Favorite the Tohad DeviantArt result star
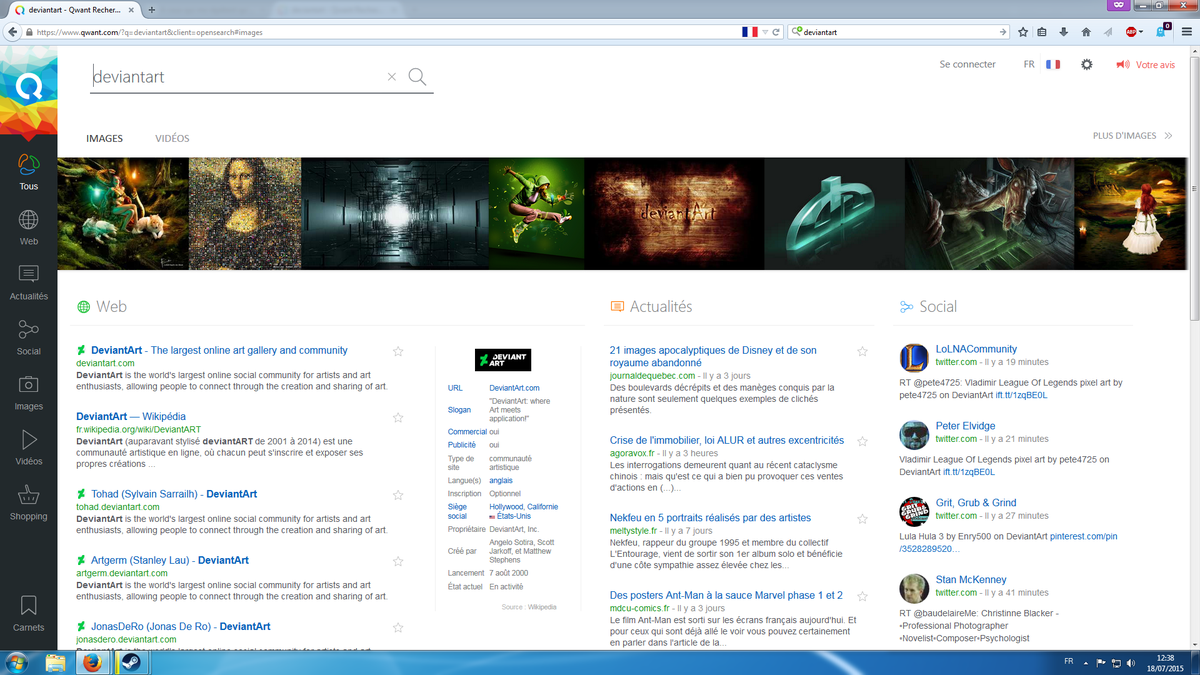The height and width of the screenshot is (675, 1200). 398,495
